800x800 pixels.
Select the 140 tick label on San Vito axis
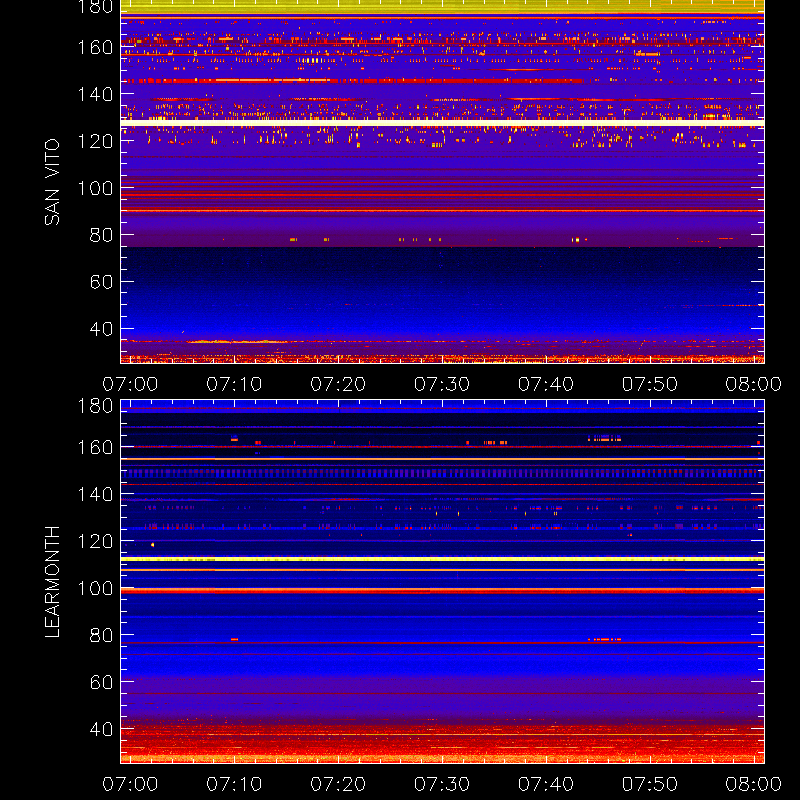click(95, 94)
